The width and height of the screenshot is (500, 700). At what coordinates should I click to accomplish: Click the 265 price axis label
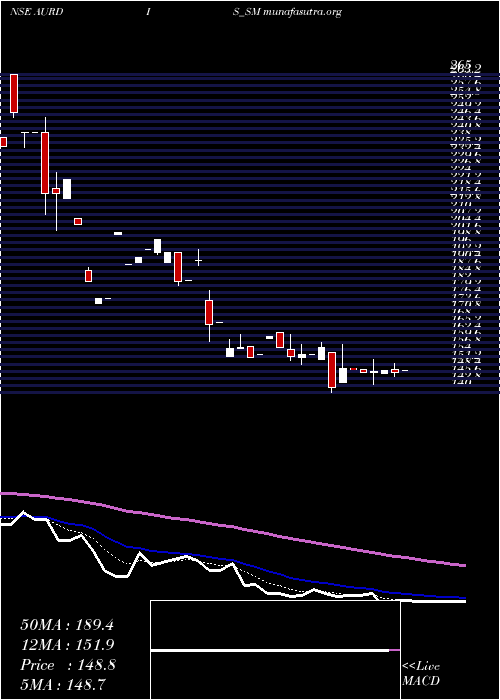coord(459,65)
